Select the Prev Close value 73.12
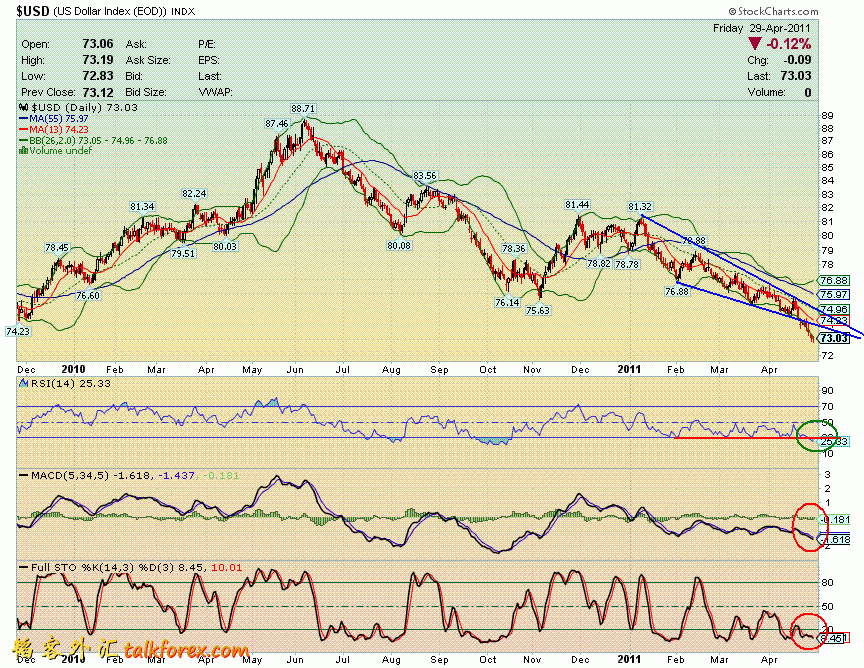This screenshot has height=668, width=864. tap(98, 92)
